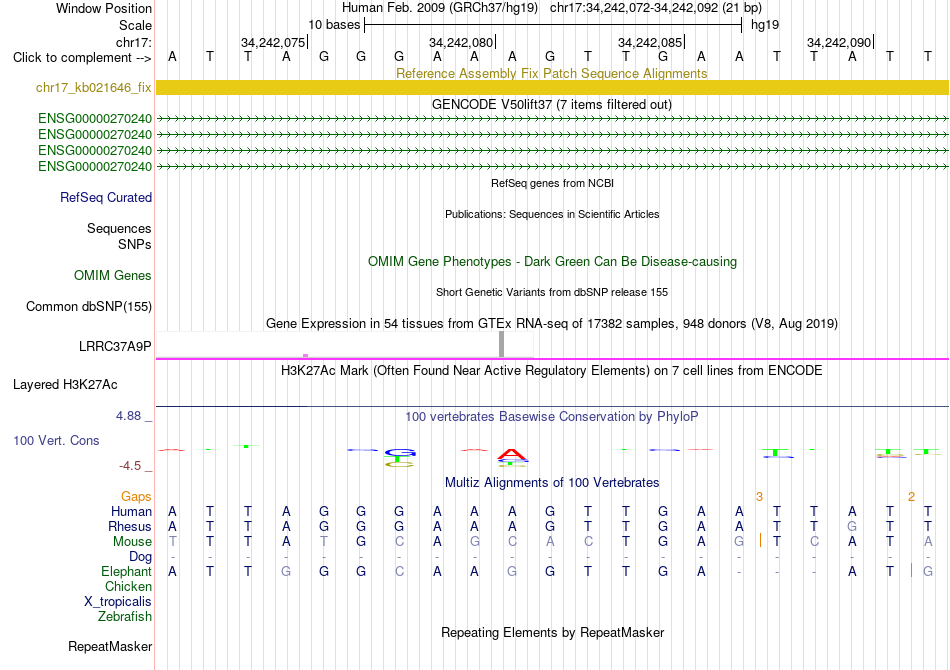Click the 34,242,075 coordinate marker
Viewport: 950px width, 670px height.
(273, 42)
